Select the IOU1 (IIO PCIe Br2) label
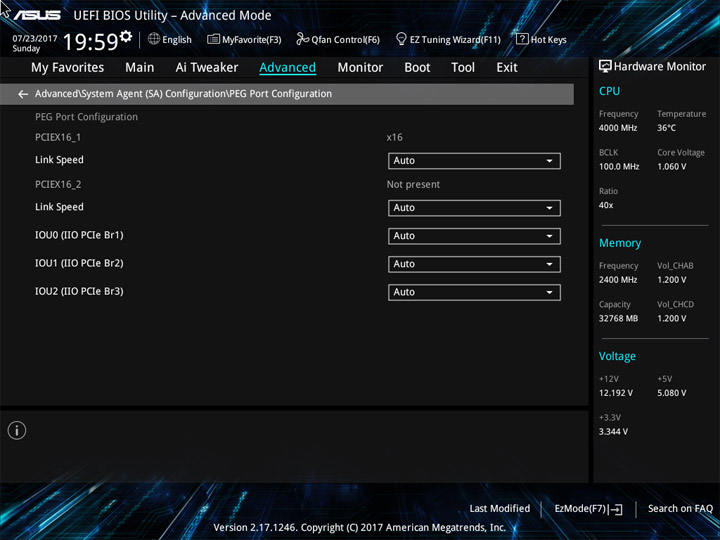The height and width of the screenshot is (540, 720). click(79, 263)
